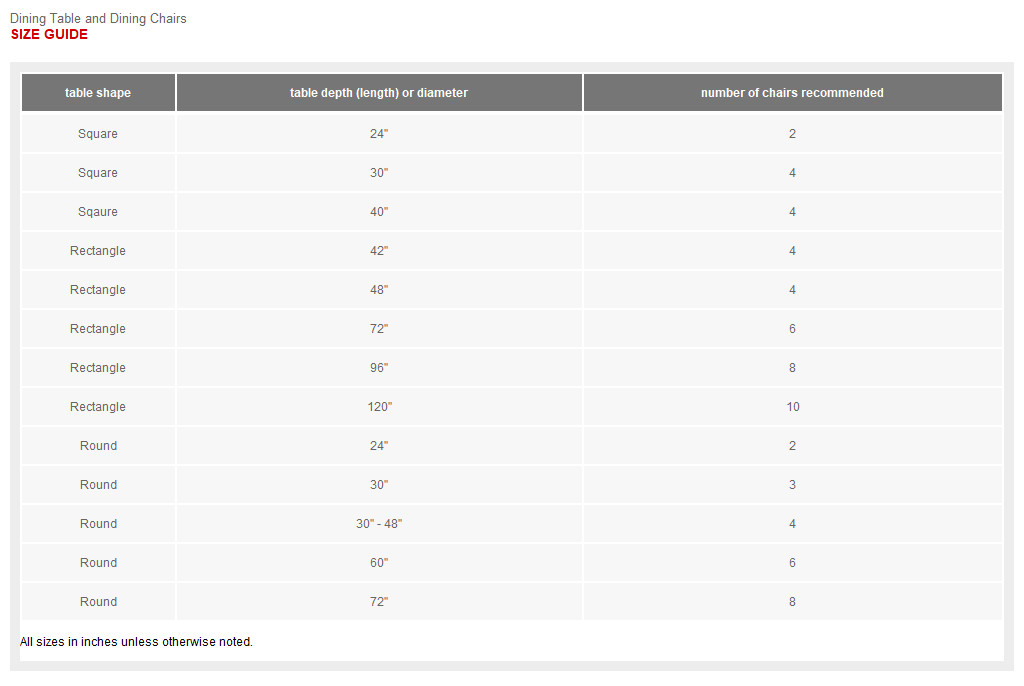Select the misspelled Sqaure shape cell
1024x686 pixels.
coord(98,212)
